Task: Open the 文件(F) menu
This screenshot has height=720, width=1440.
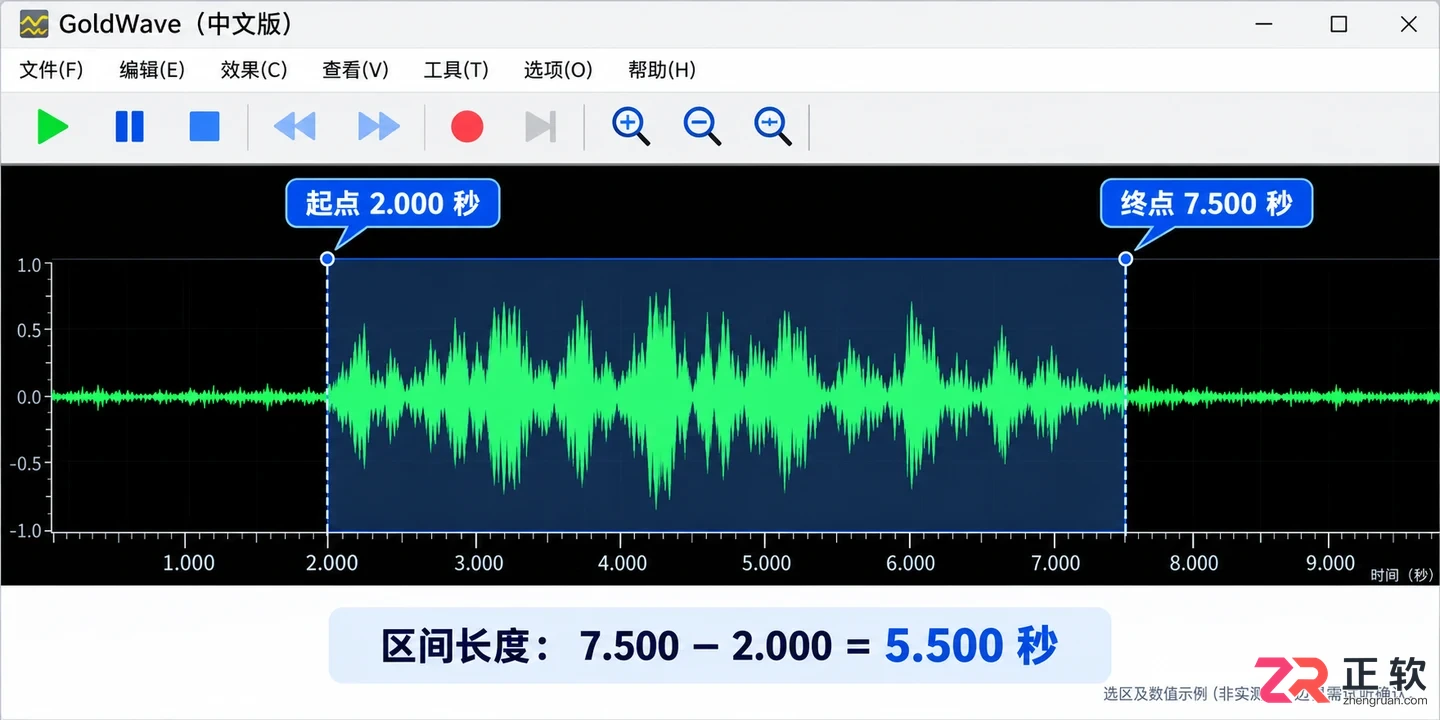Action: (x=52, y=70)
